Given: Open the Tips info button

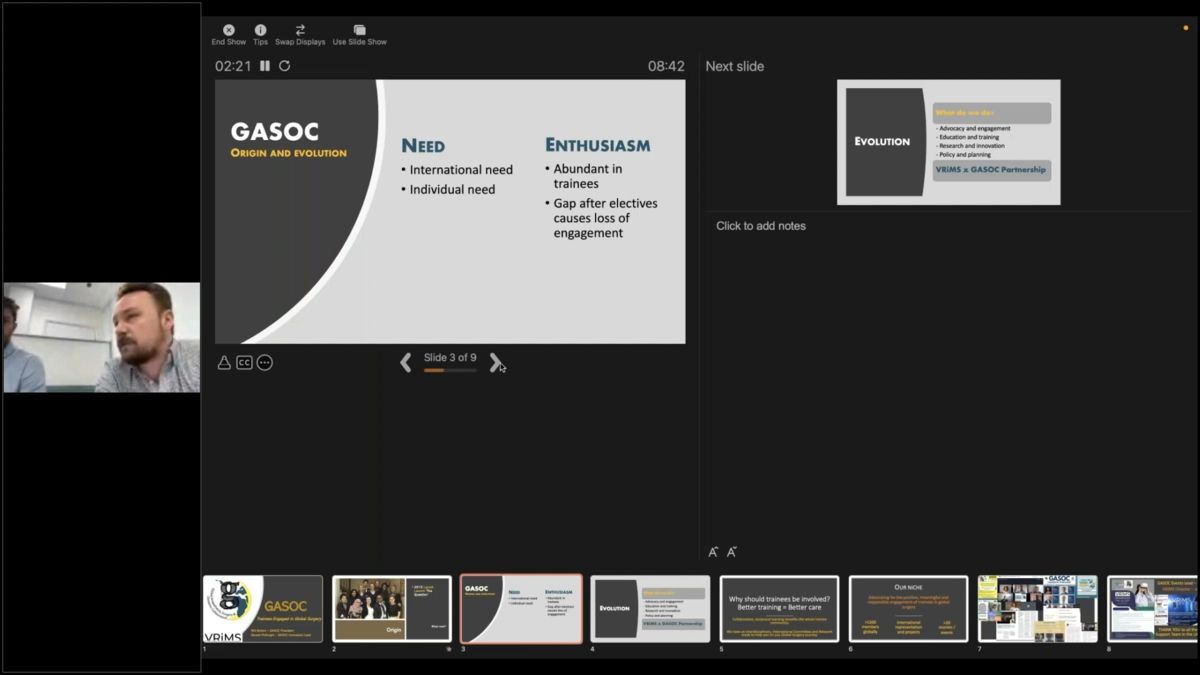Looking at the screenshot, I should coord(260,35).
